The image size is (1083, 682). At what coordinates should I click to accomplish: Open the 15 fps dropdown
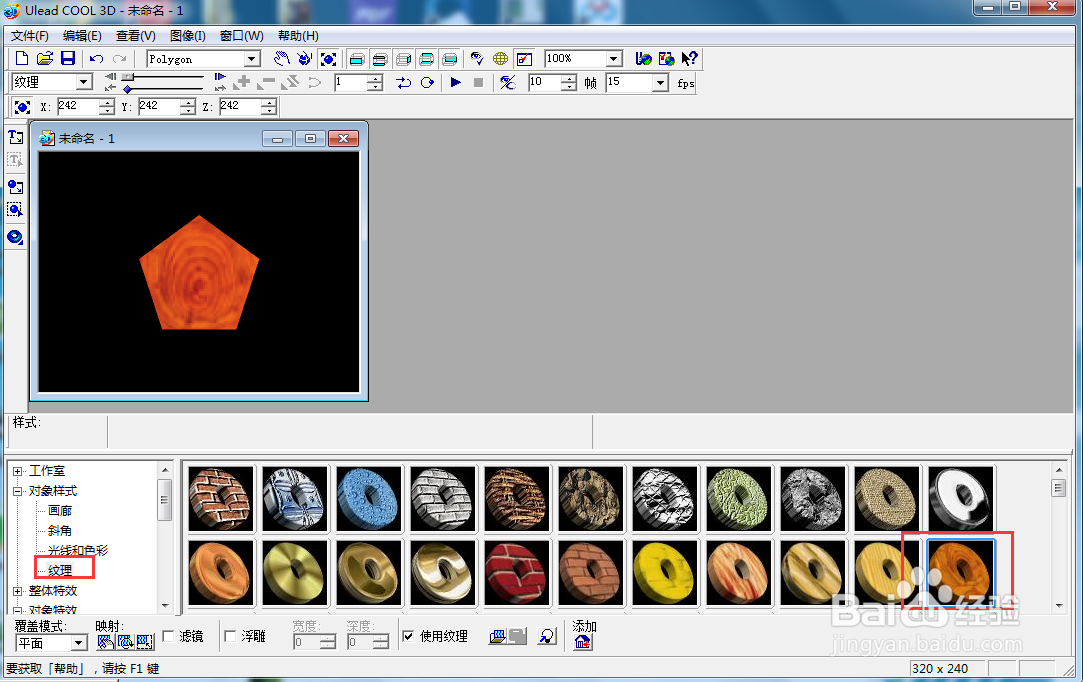660,83
